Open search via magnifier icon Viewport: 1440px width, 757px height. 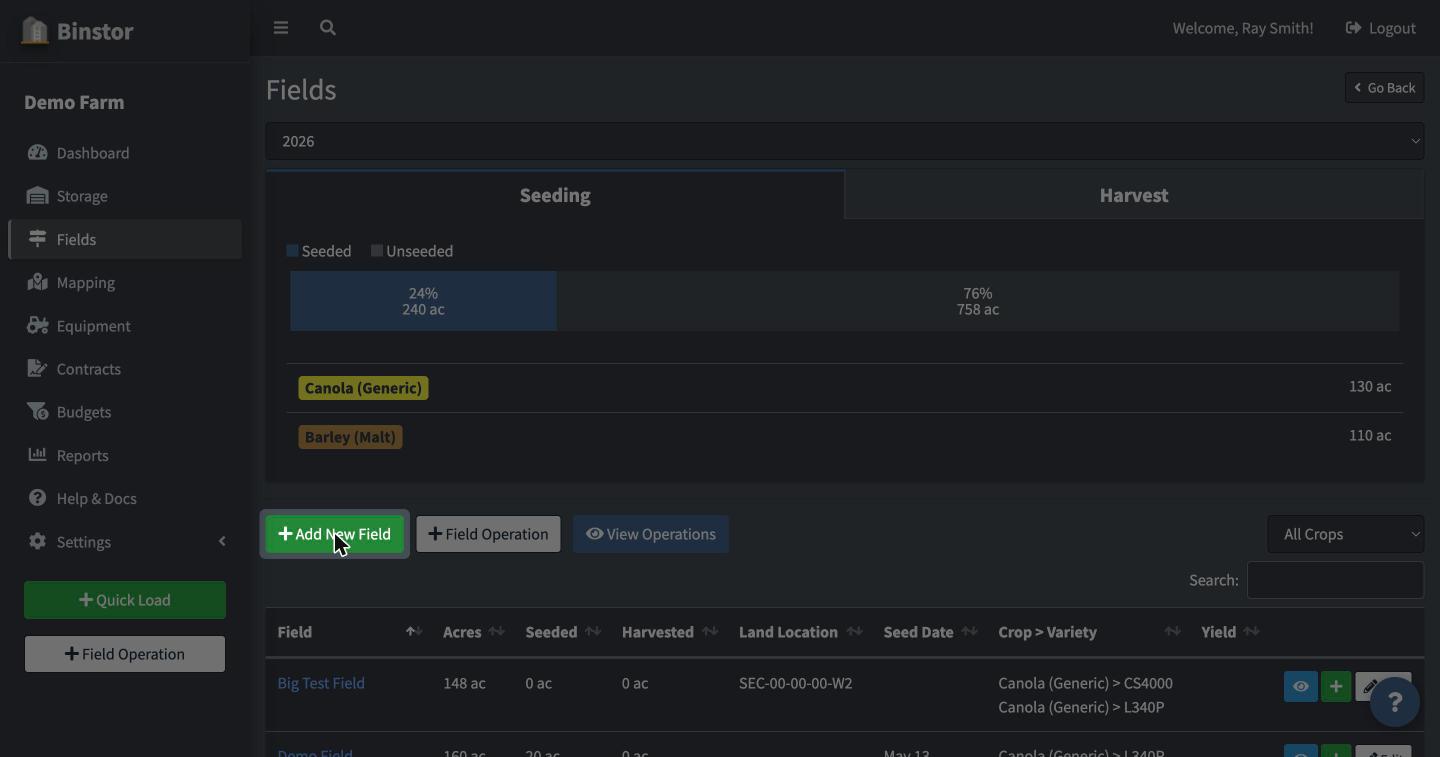click(x=327, y=28)
